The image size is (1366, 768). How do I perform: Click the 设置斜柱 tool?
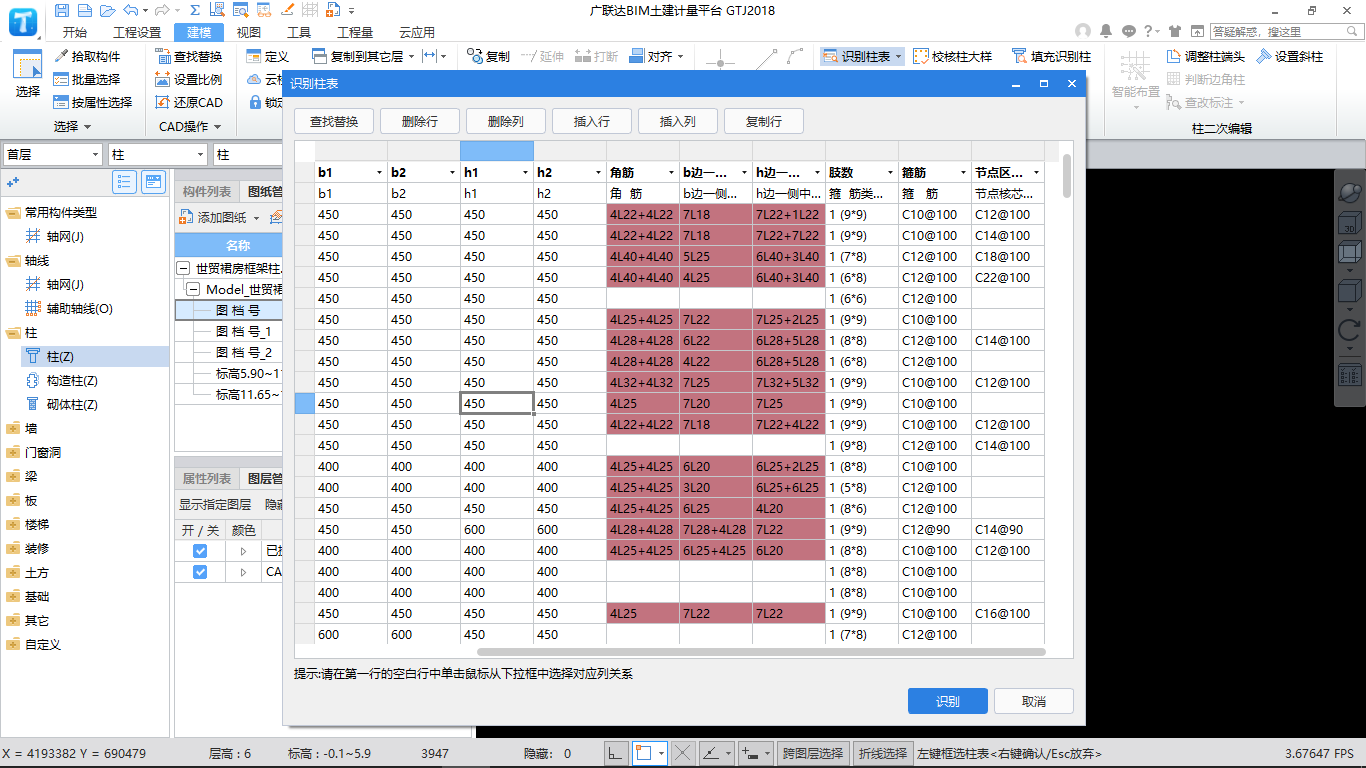point(1290,57)
